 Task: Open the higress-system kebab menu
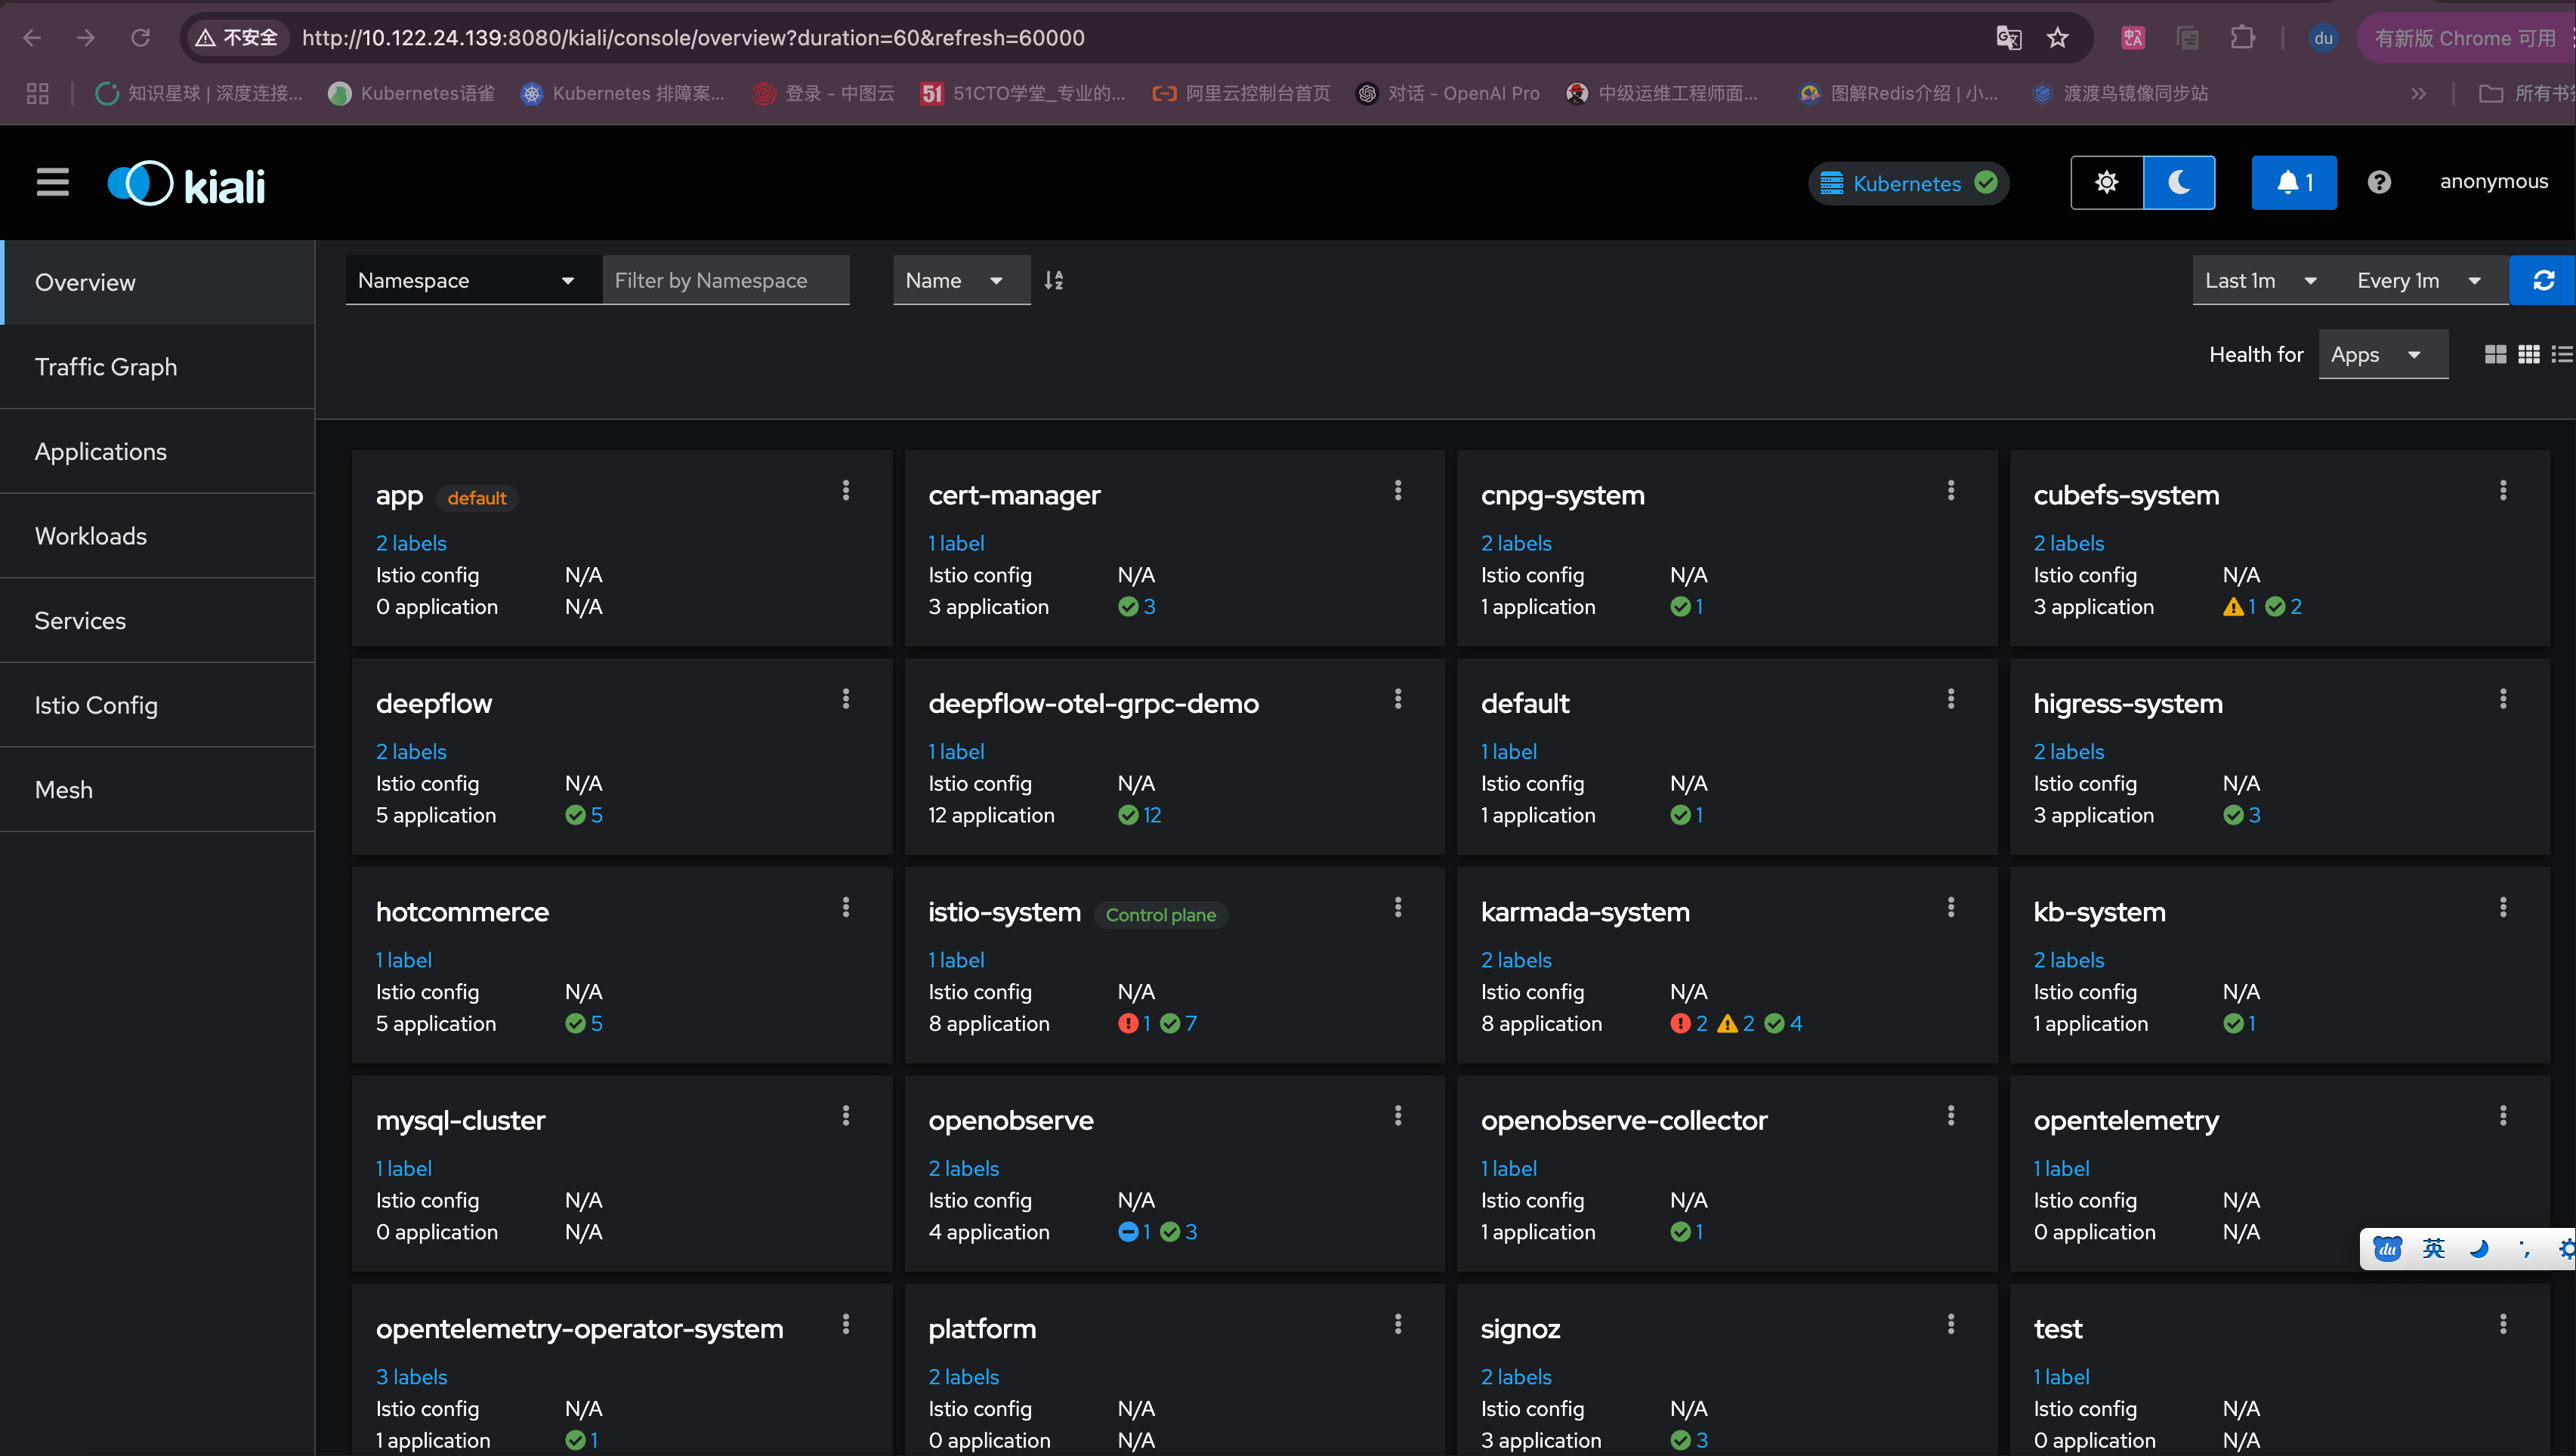pos(2503,699)
